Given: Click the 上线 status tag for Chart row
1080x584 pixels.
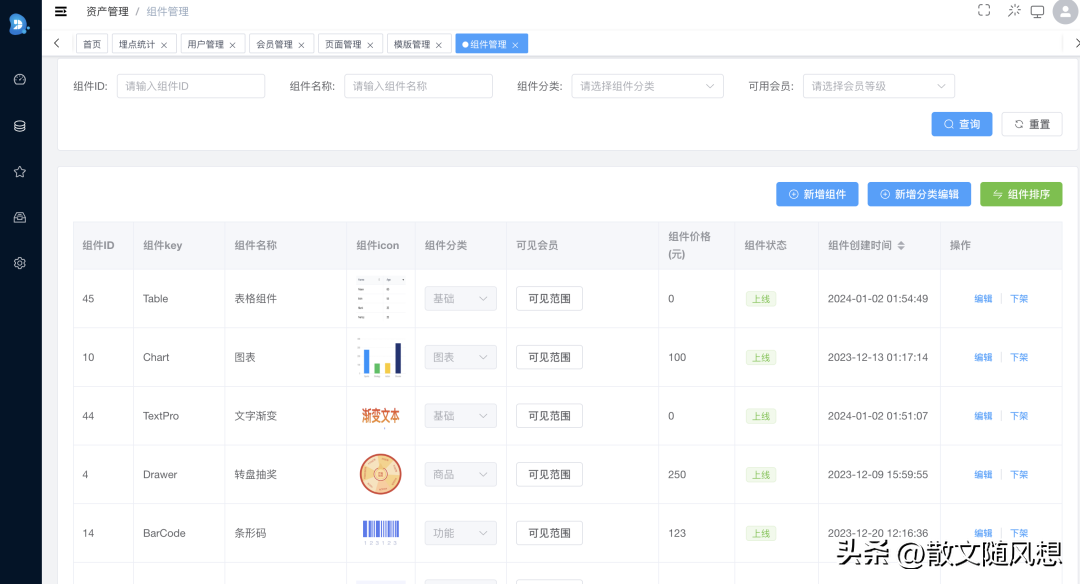Looking at the screenshot, I should click(761, 357).
